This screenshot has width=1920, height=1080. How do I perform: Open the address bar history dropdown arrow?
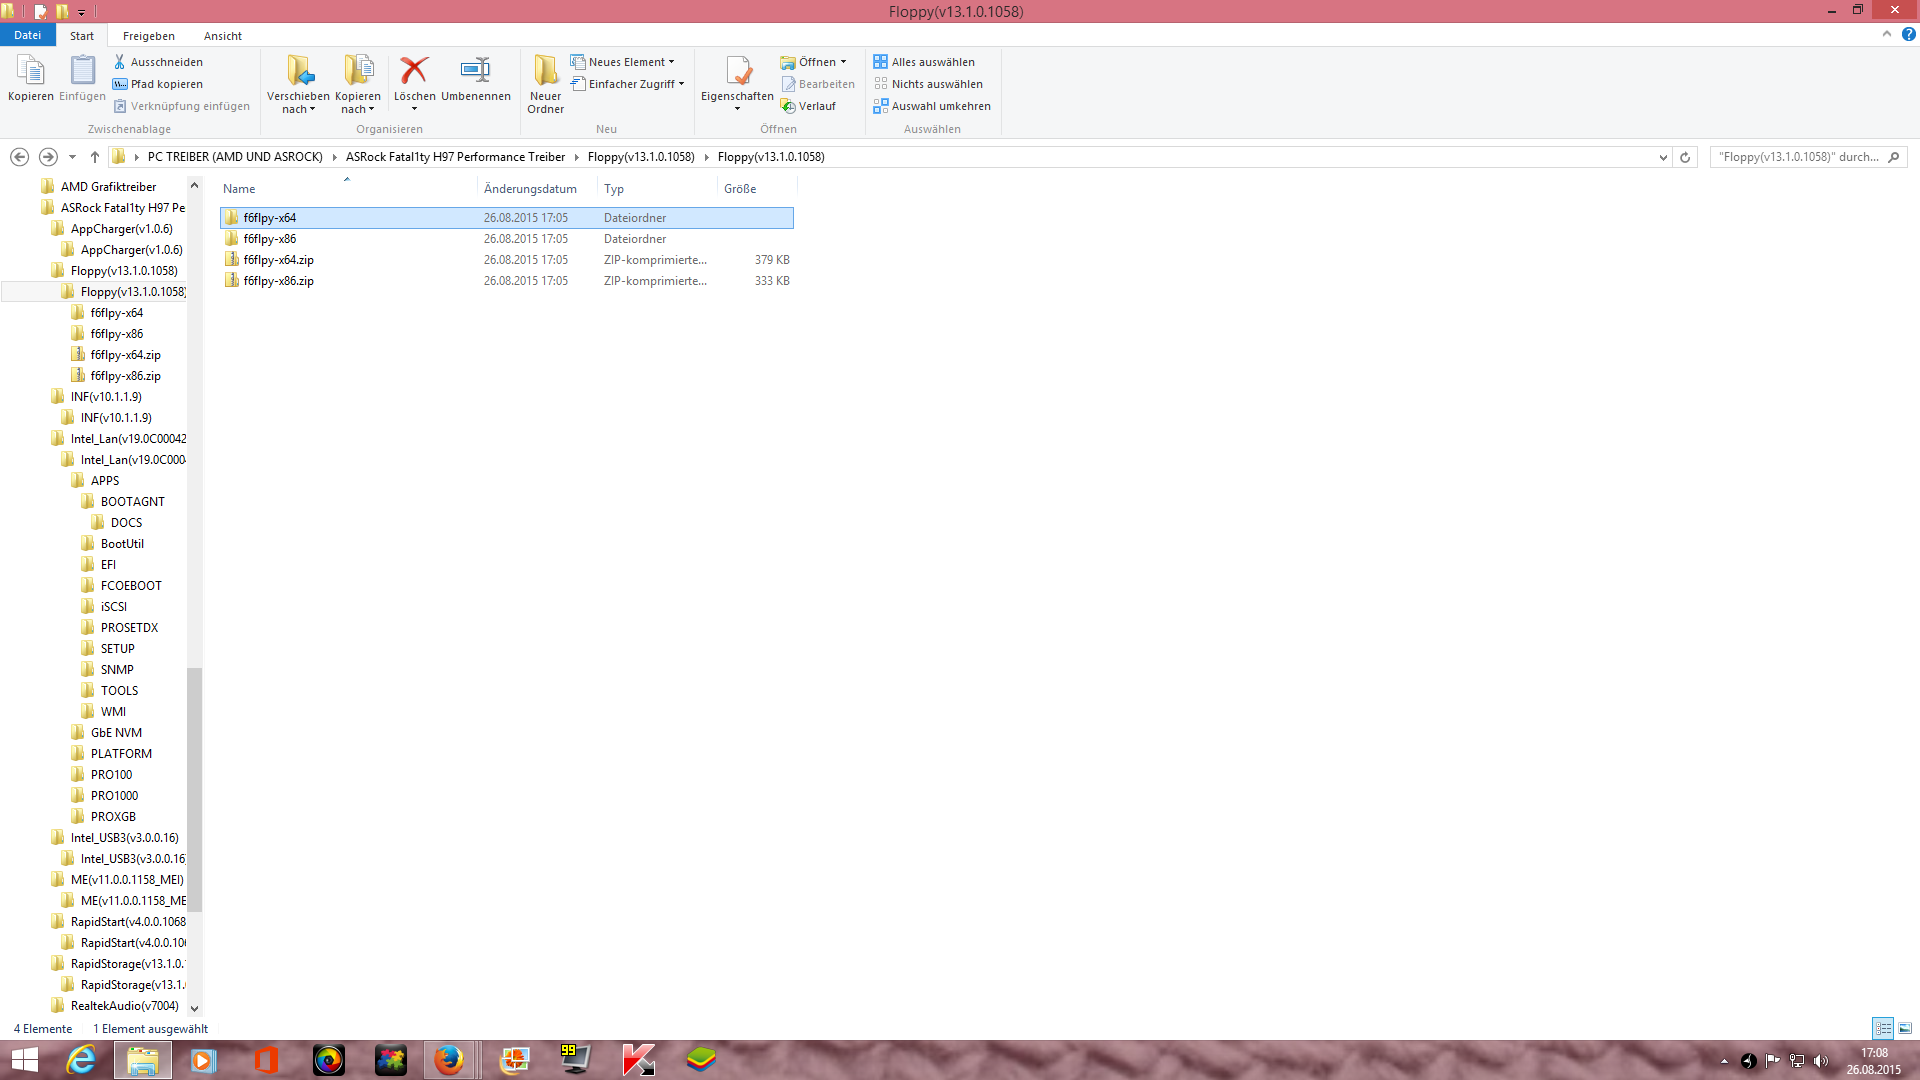[x=1663, y=157]
